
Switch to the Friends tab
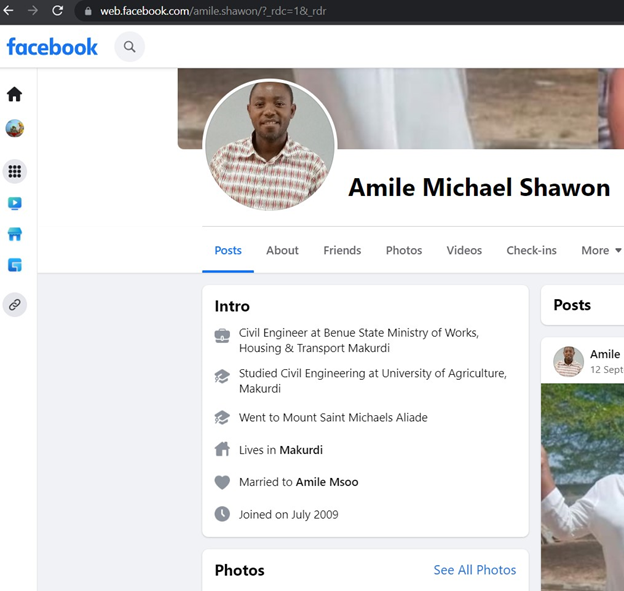coord(342,250)
